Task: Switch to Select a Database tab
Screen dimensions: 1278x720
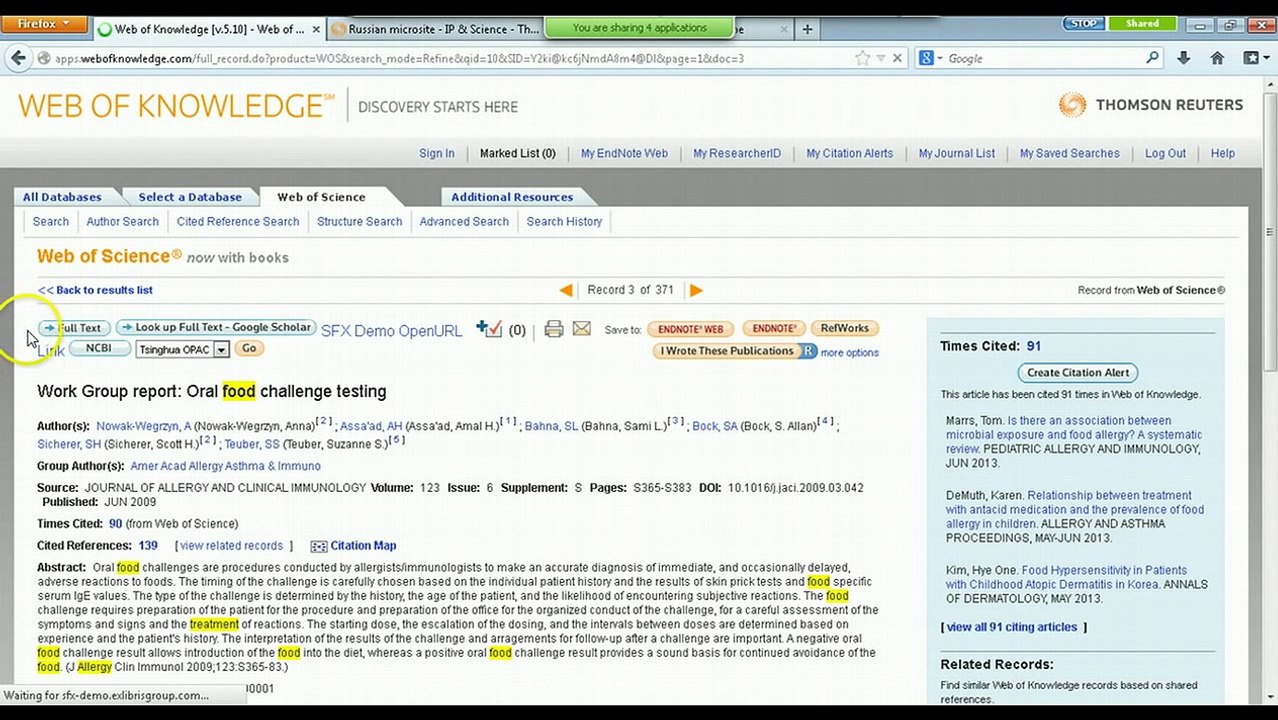Action: [190, 197]
